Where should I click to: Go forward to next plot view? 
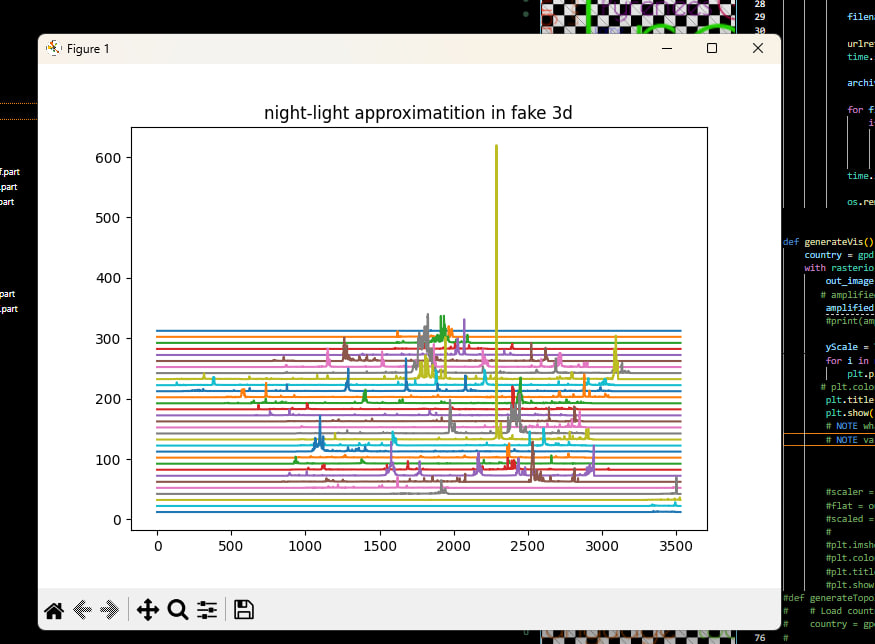[x=111, y=610]
